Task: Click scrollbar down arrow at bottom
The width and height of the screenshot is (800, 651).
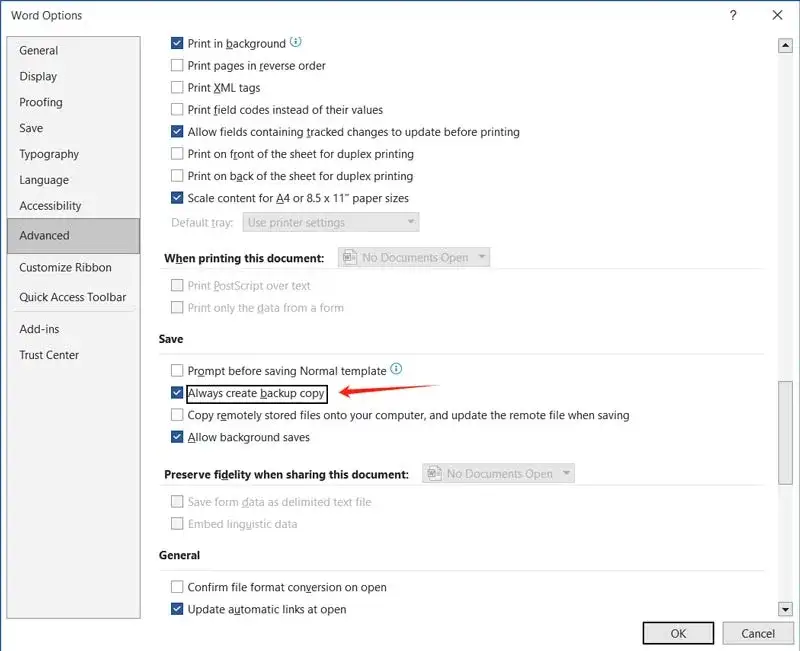Action: coord(785,609)
